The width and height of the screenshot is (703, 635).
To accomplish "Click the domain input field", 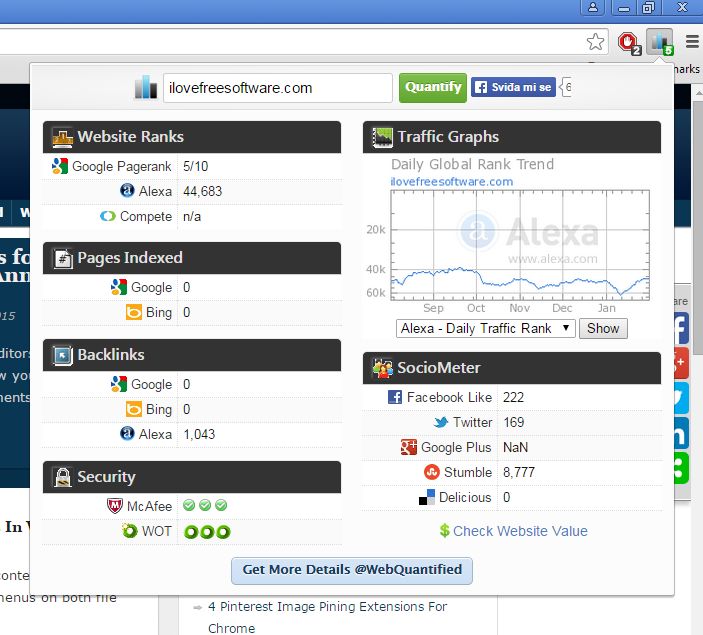I will pos(278,88).
